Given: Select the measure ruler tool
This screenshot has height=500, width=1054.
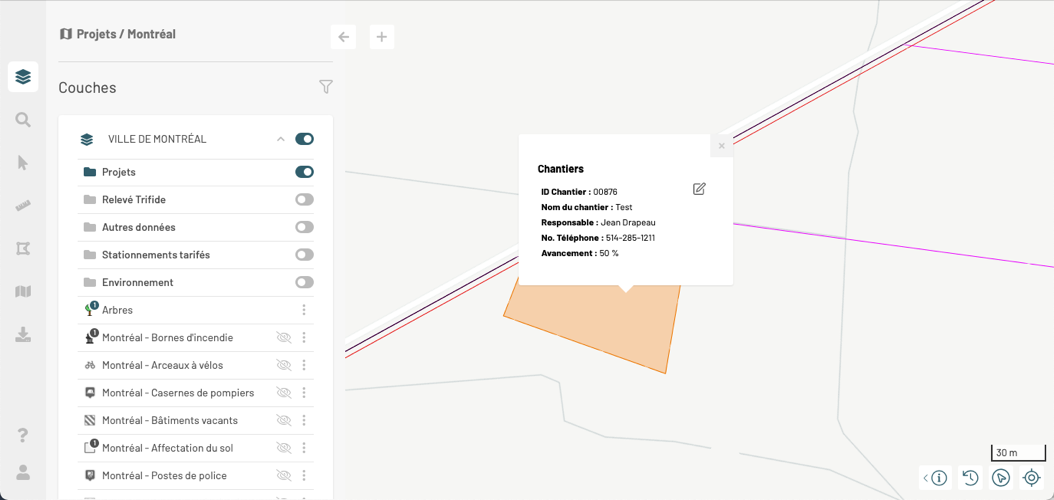Looking at the screenshot, I should click(23, 206).
